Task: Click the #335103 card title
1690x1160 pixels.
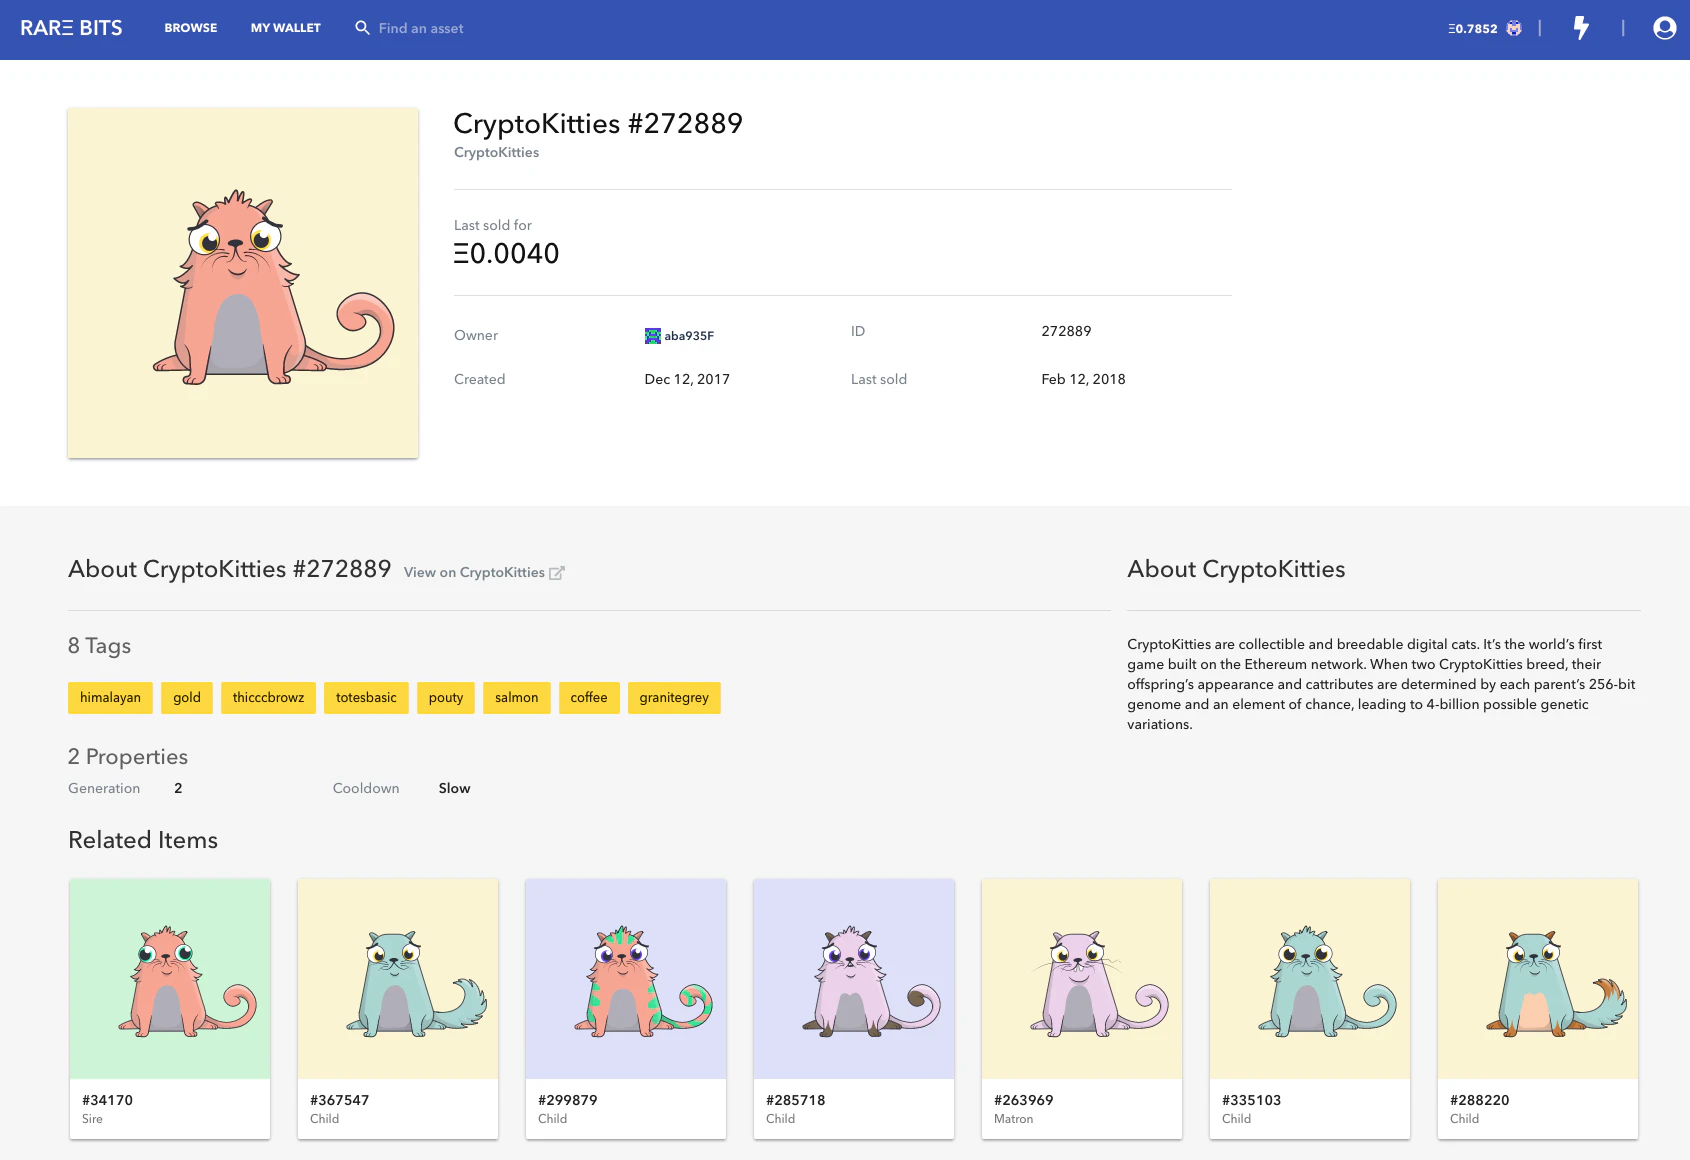Action: (x=1251, y=1100)
